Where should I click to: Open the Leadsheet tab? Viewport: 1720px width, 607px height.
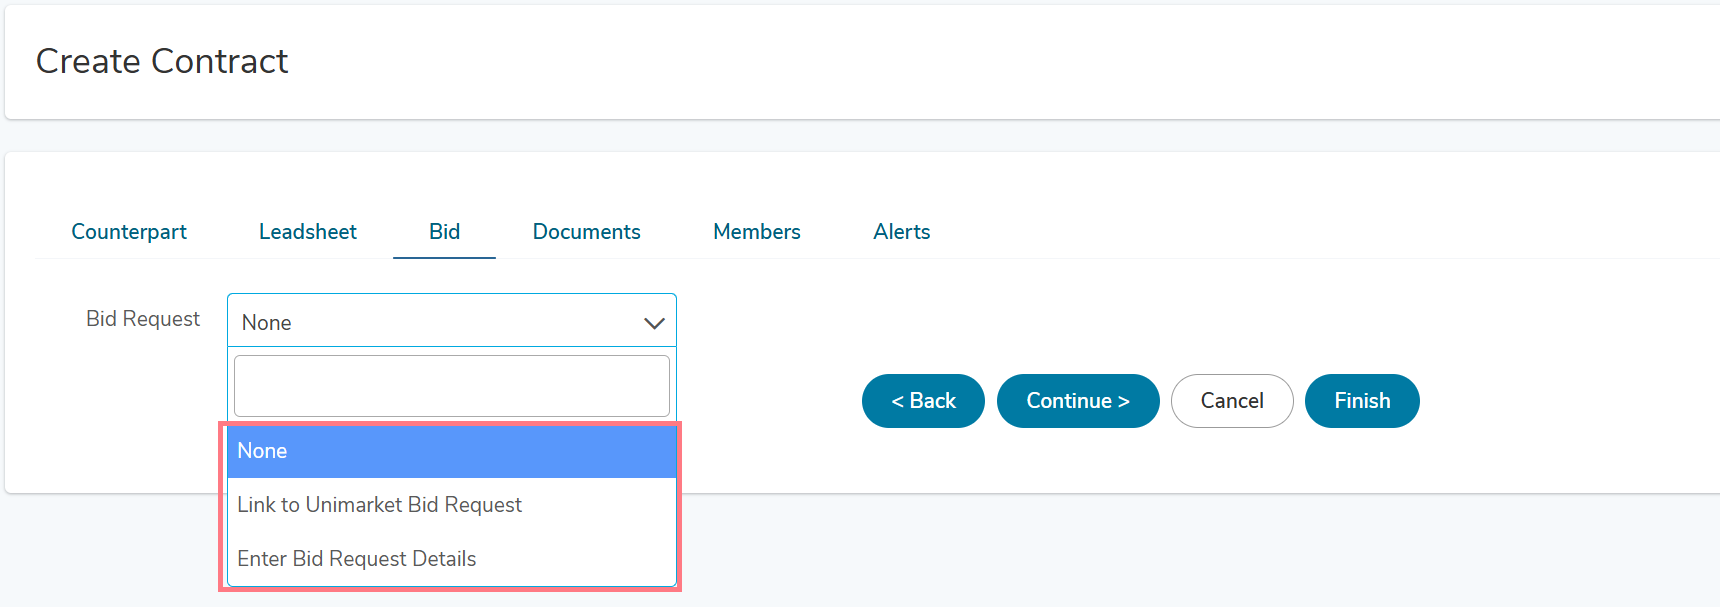308,232
